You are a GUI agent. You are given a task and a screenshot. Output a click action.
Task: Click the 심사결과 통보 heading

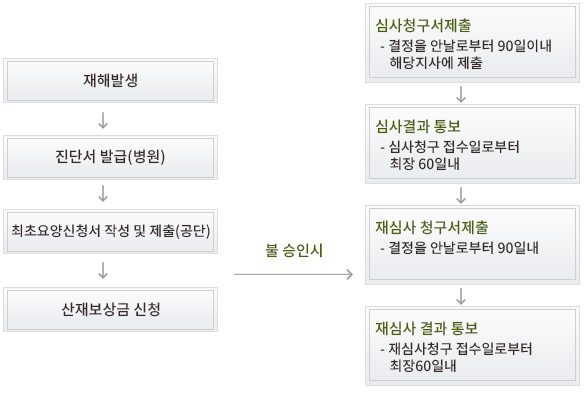click(418, 126)
